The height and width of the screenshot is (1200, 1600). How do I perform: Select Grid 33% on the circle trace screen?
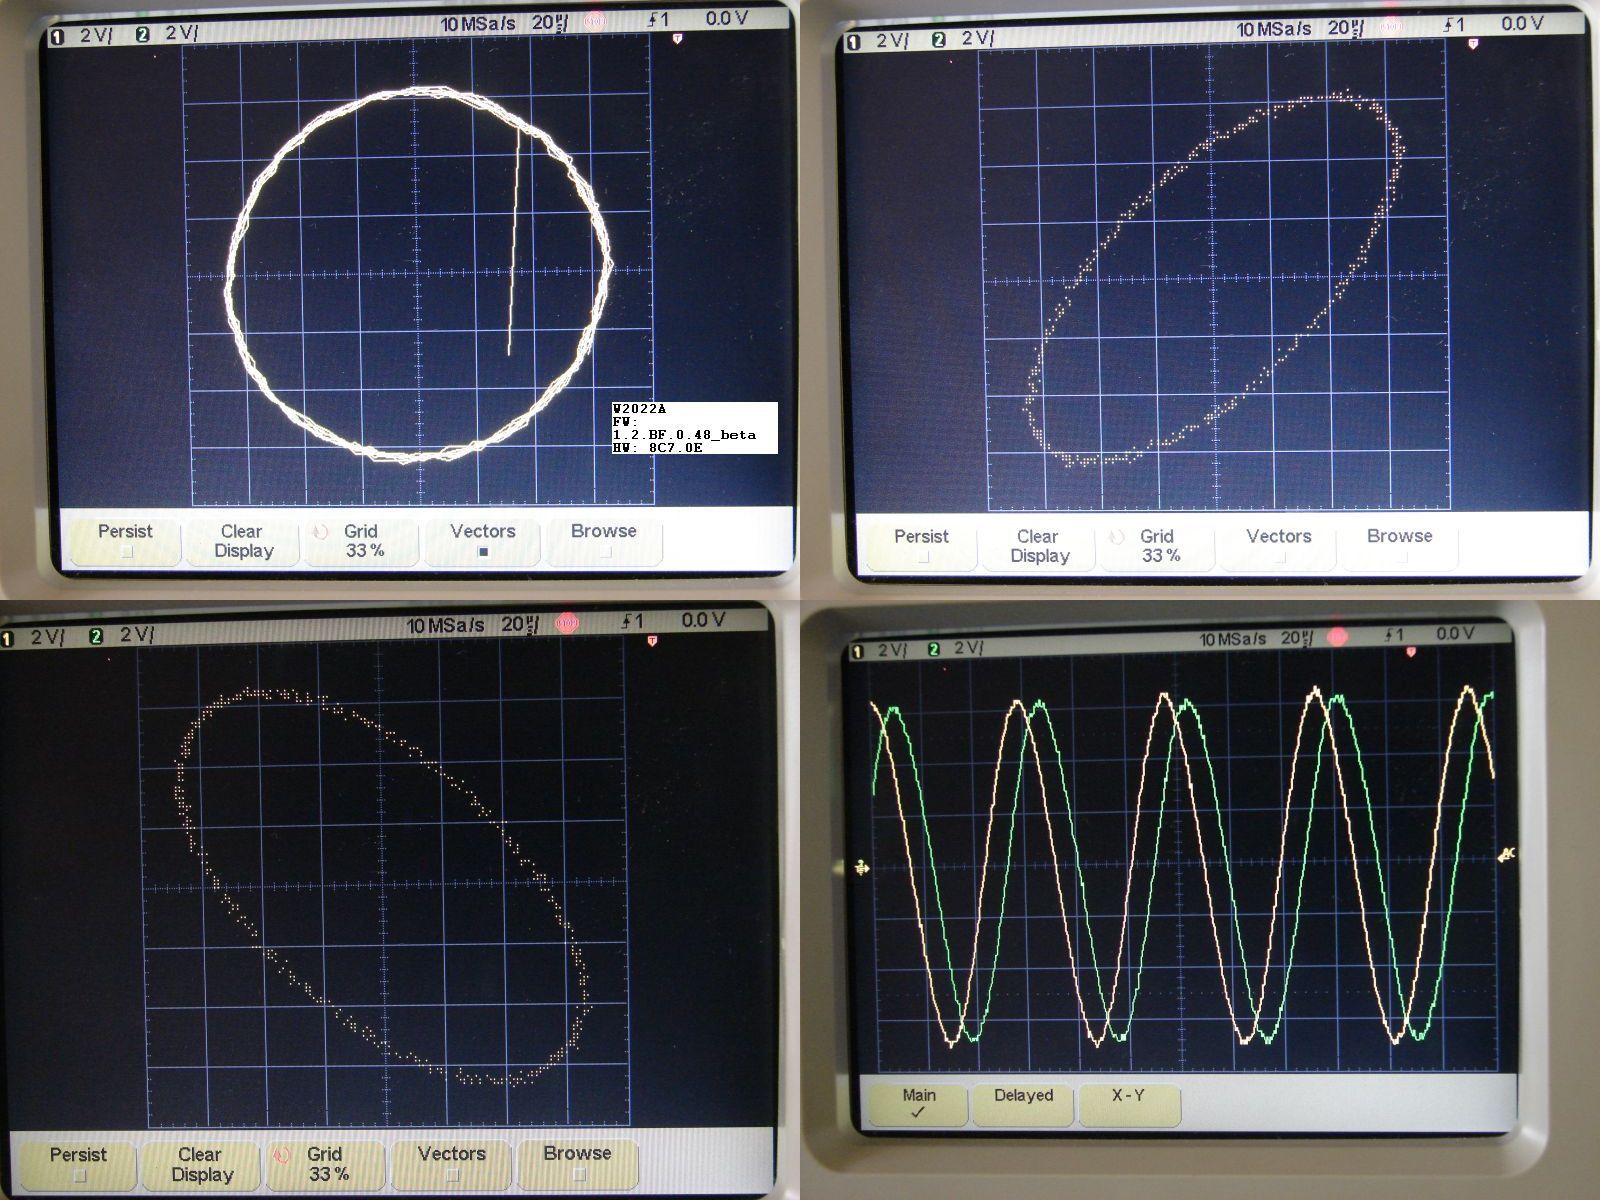[x=362, y=541]
